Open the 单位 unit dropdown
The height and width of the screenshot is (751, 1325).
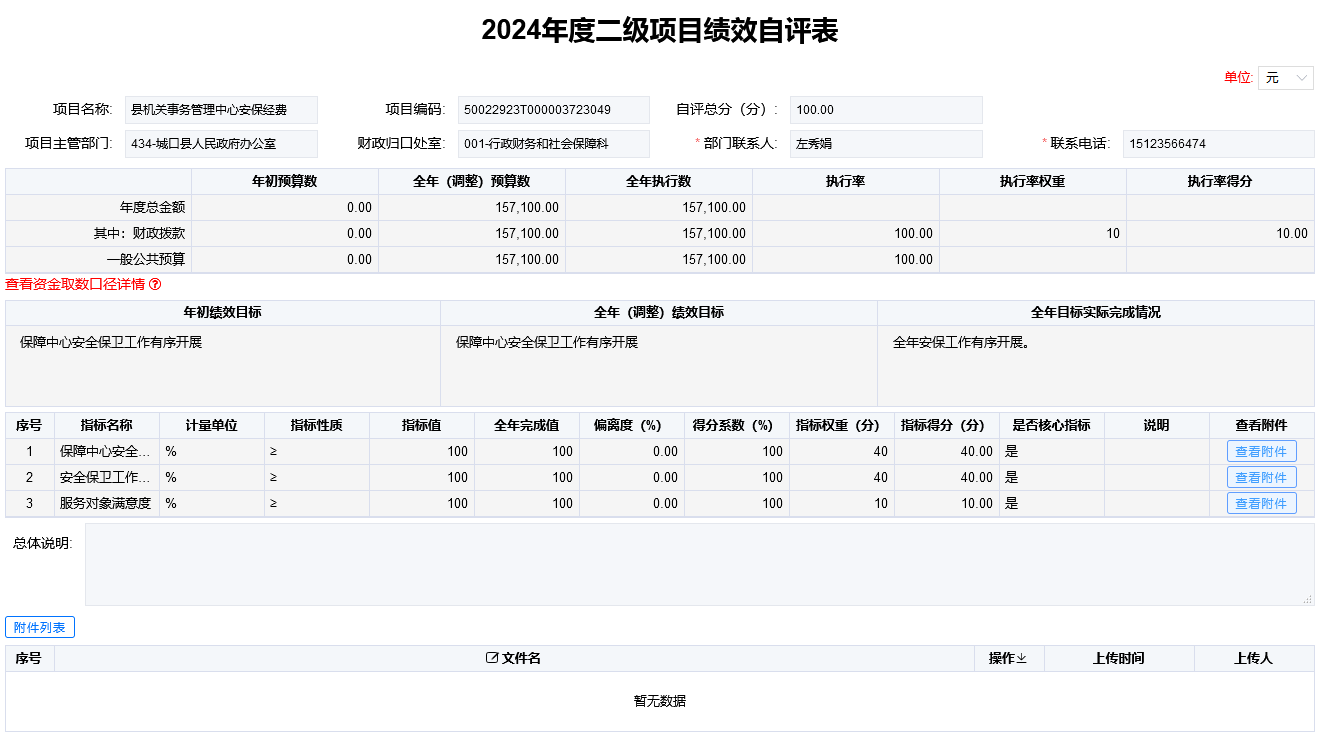click(x=1285, y=78)
